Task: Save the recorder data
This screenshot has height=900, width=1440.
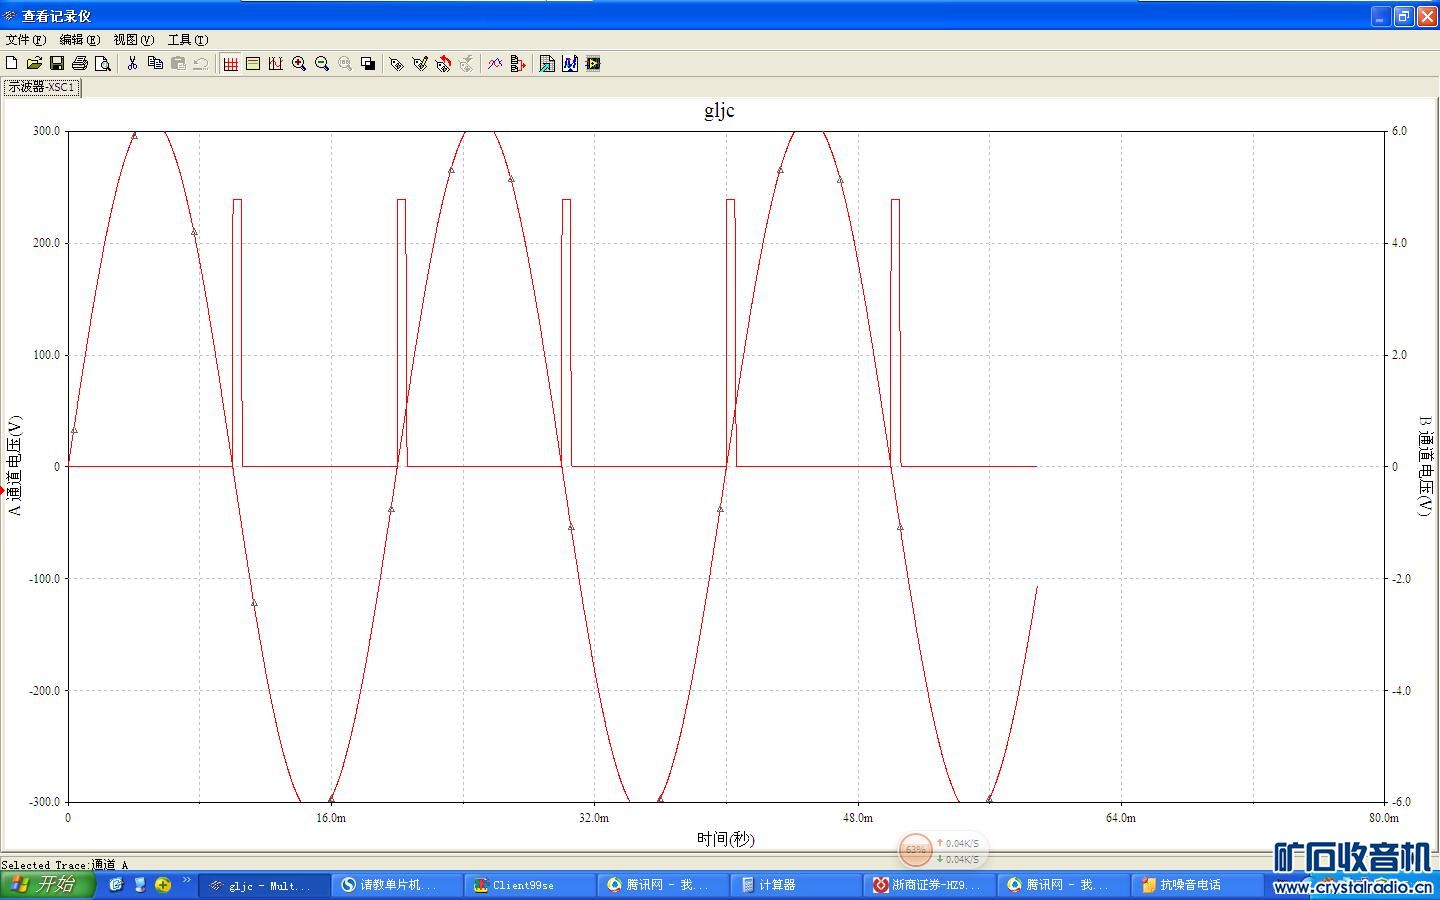Action: point(57,63)
